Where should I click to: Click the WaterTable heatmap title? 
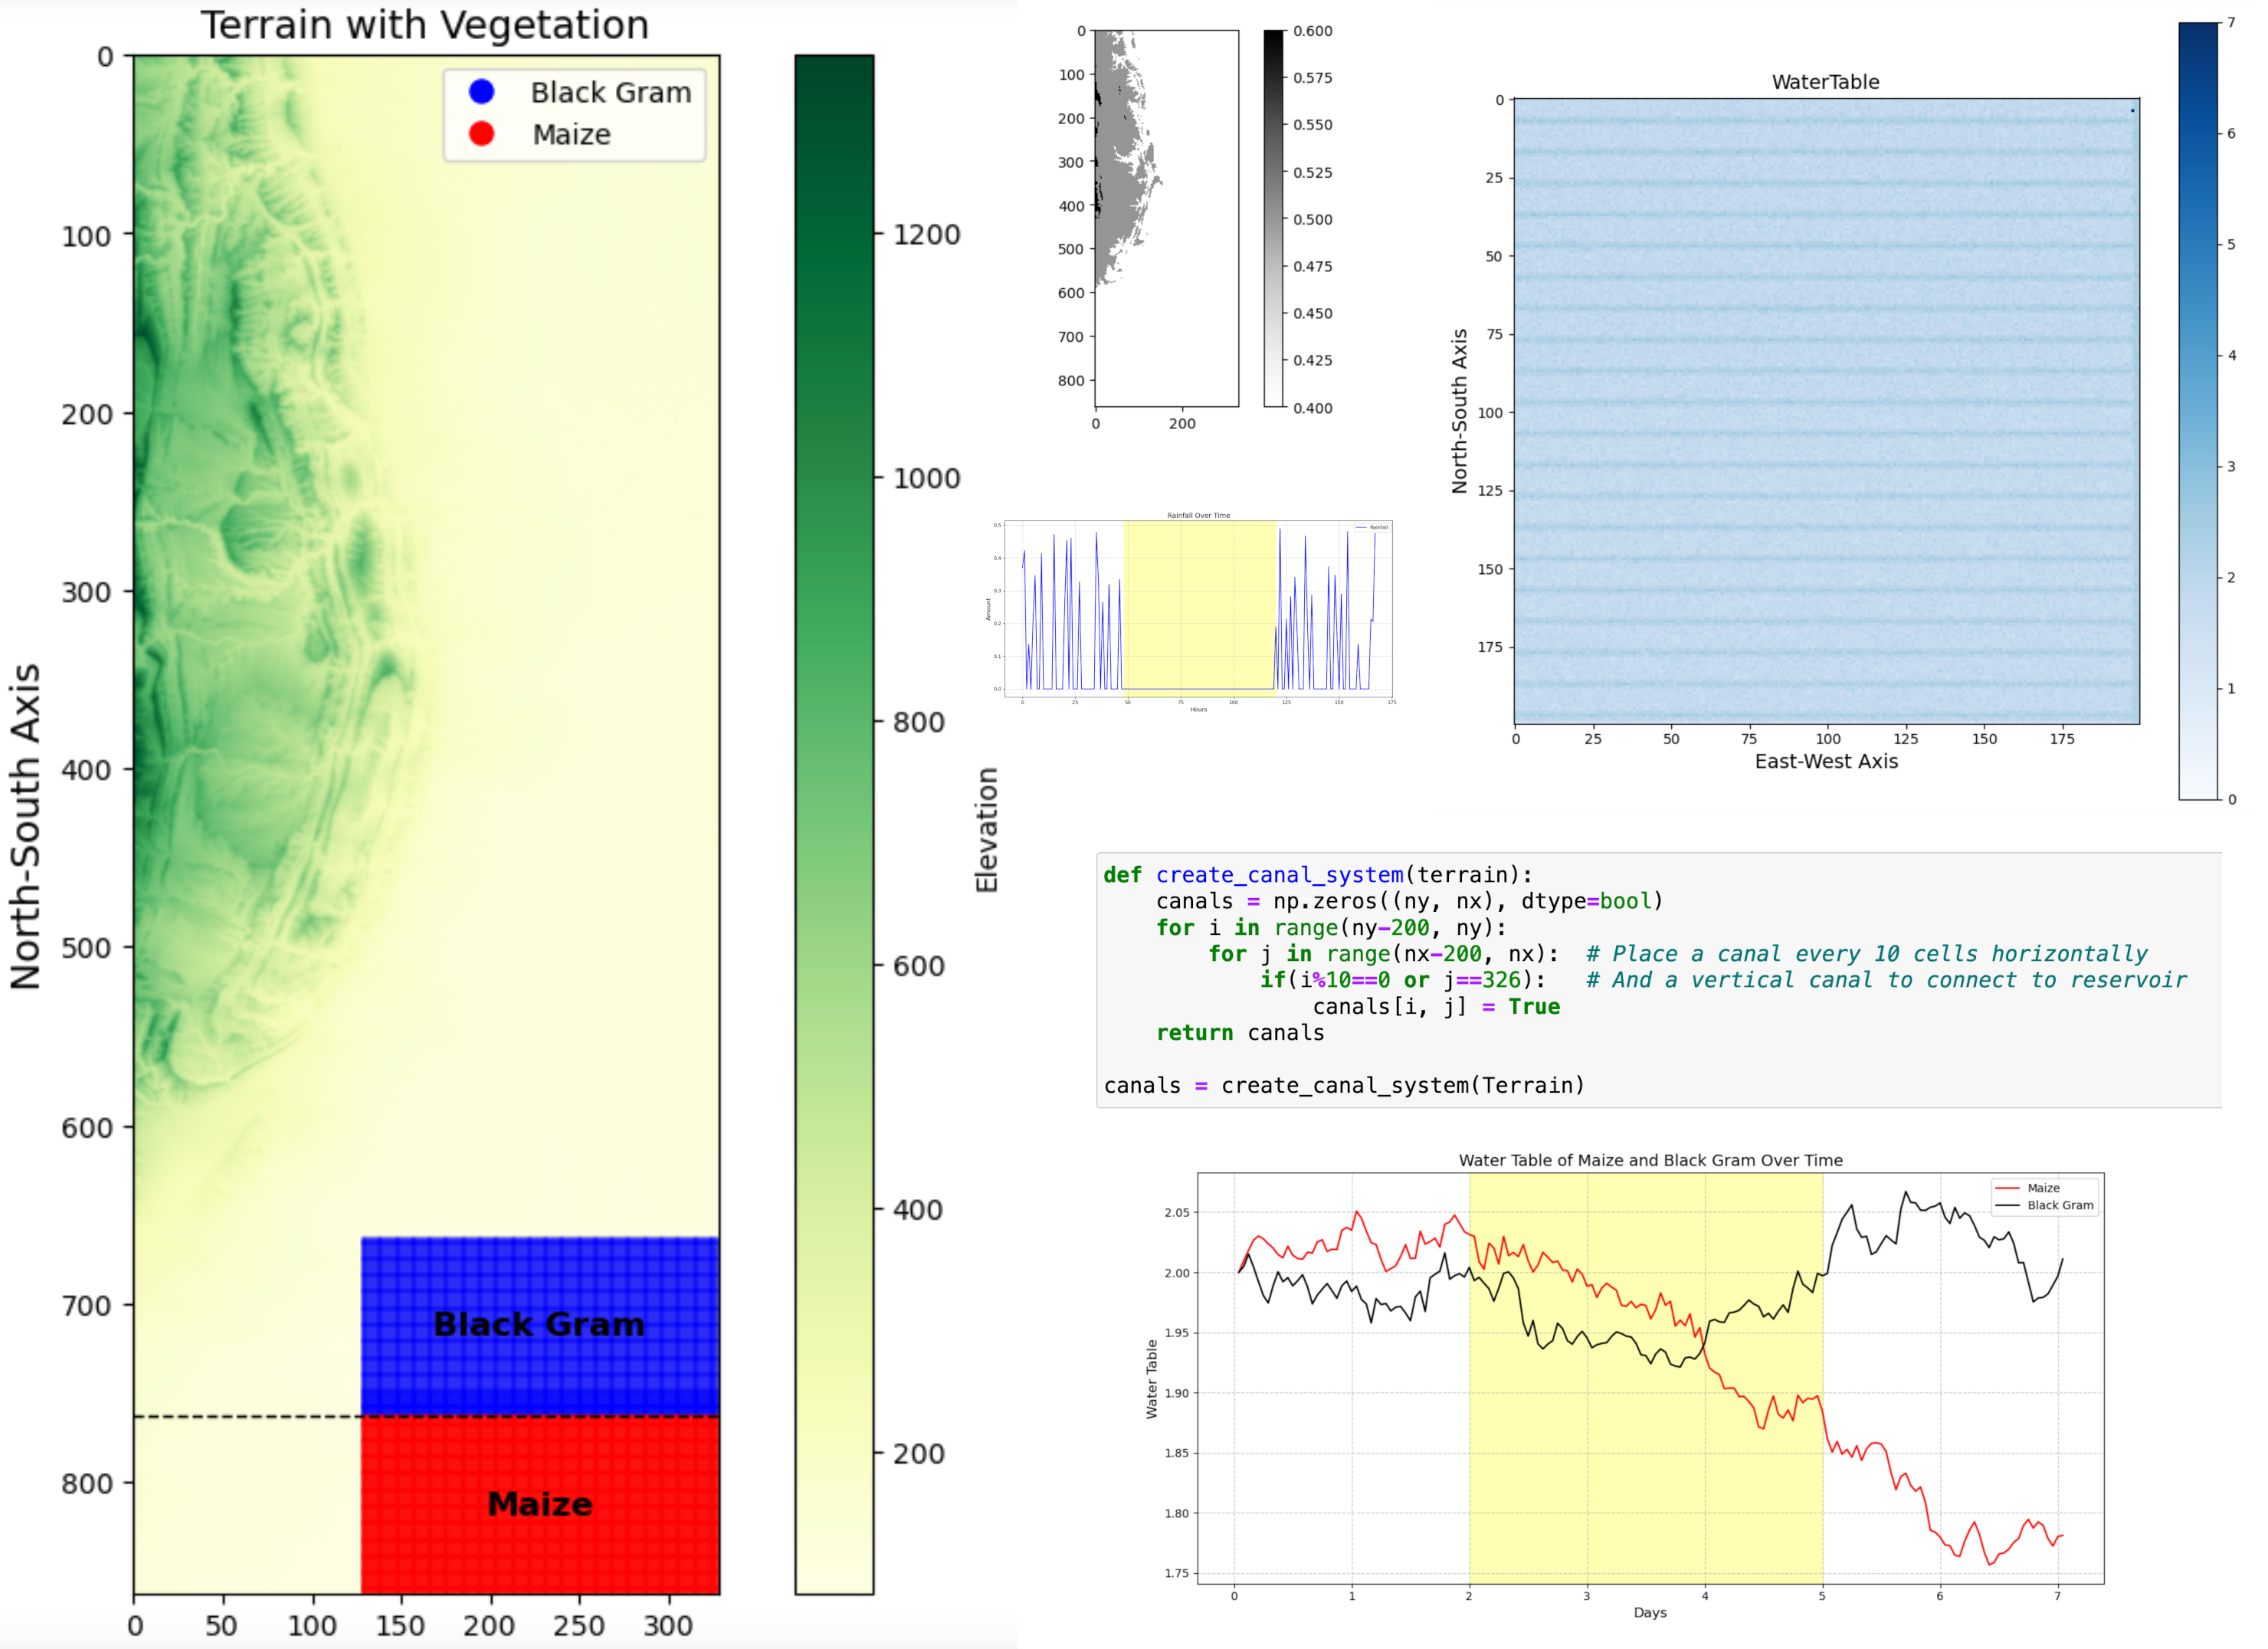[1825, 82]
